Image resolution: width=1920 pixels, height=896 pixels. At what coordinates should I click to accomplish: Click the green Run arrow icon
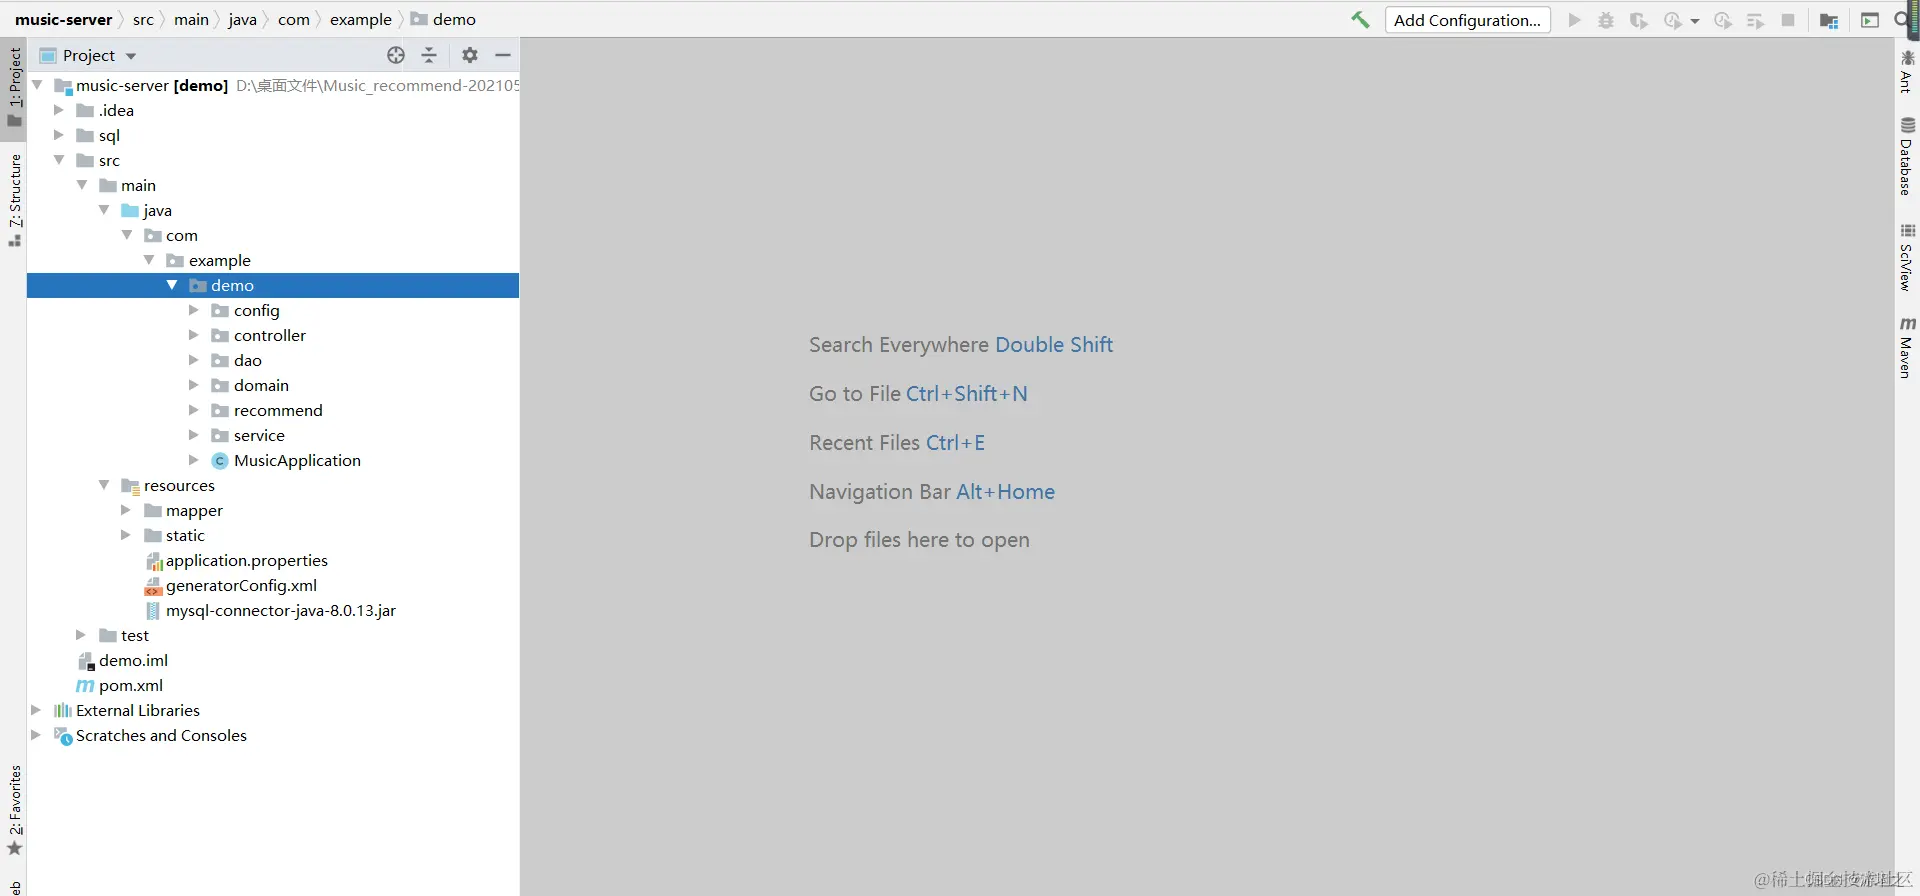pyautogui.click(x=1575, y=20)
